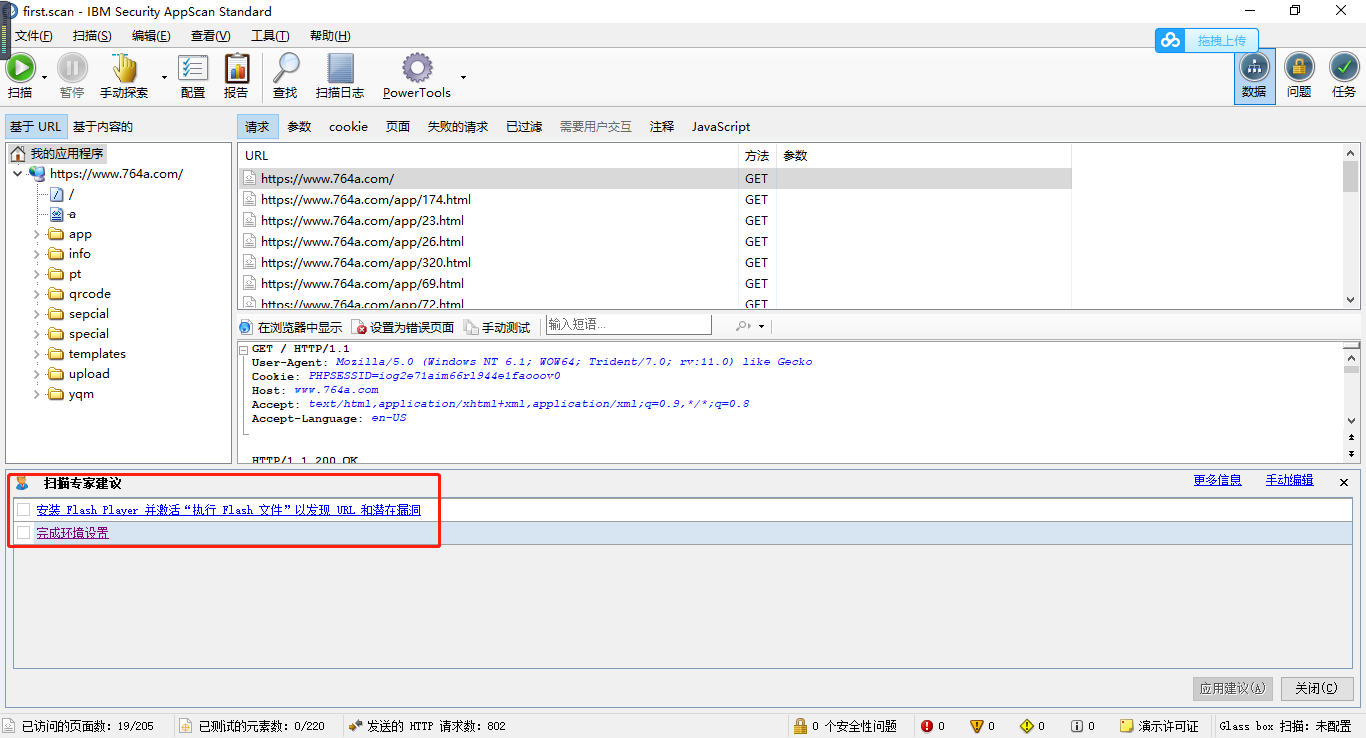The height and width of the screenshot is (738, 1366).
Task: Expand the templates folder in tree
Action: 37,354
